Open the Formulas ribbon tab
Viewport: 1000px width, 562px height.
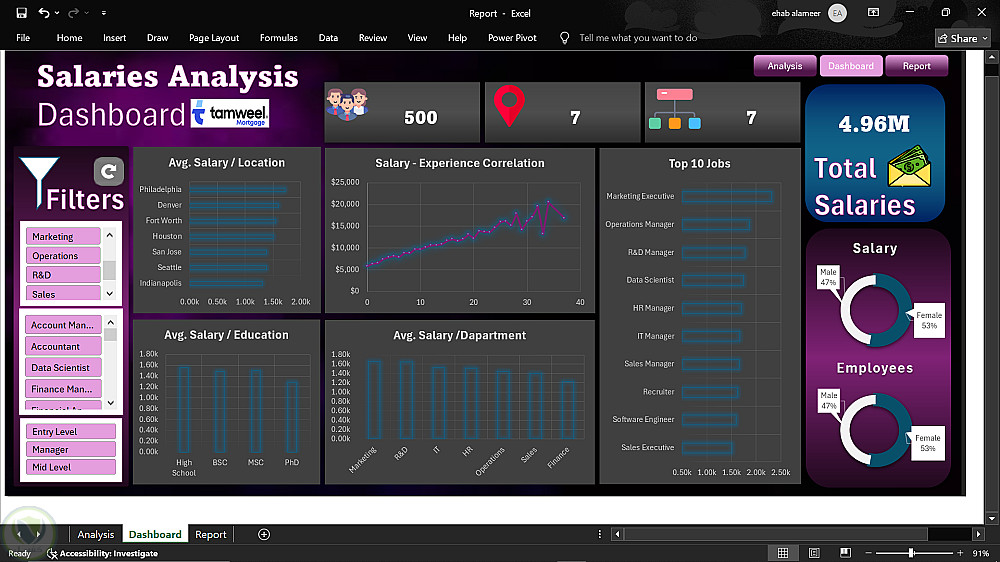coord(279,38)
